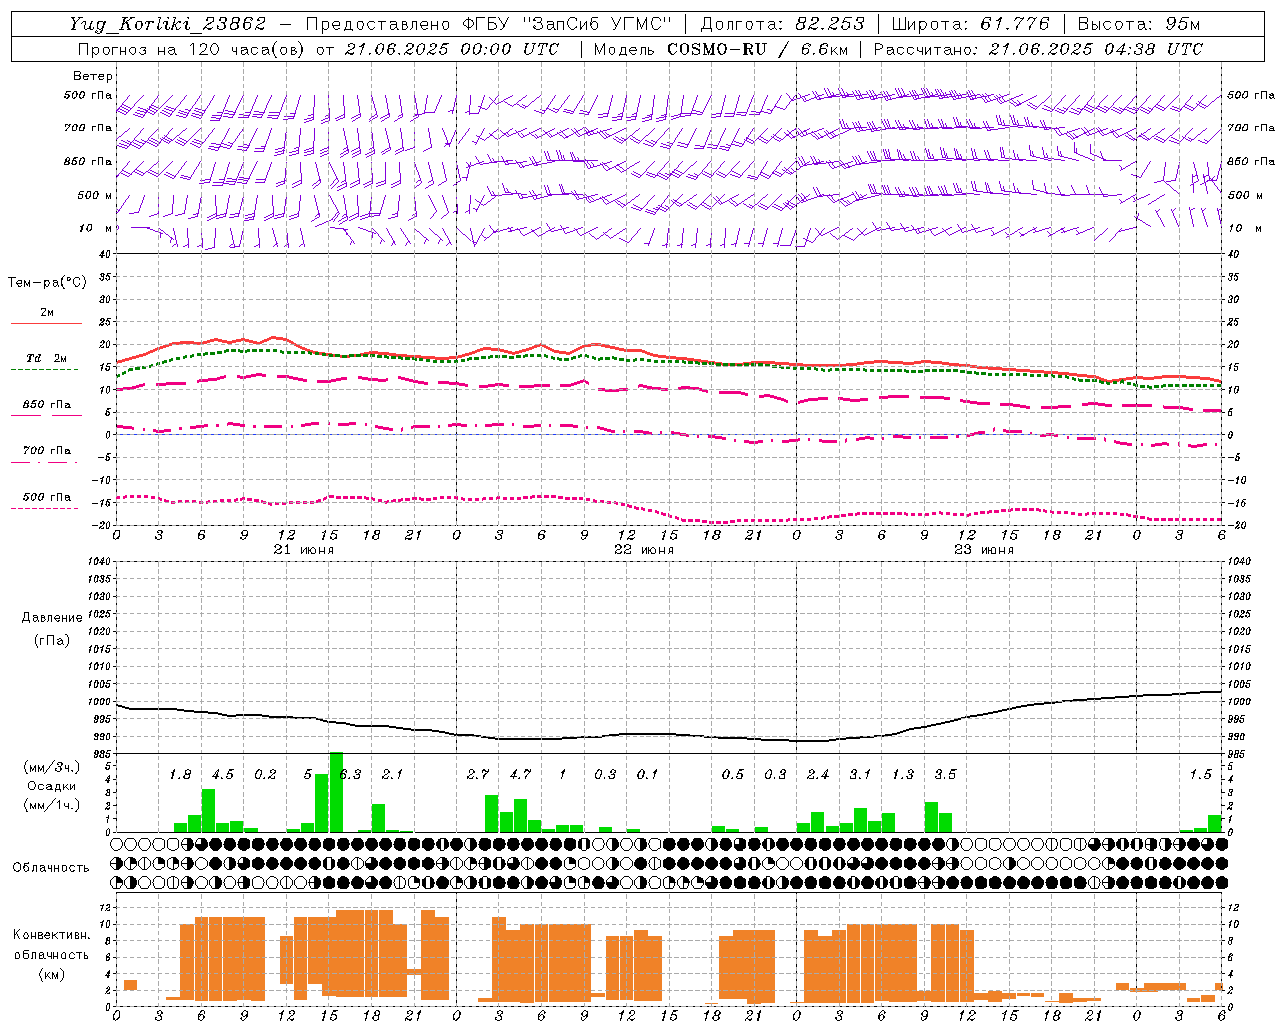Image resolution: width=1280 pixels, height=1024 pixels.
Task: Click the Модель COSMO-RU / 6.6км label
Action: tap(721, 49)
